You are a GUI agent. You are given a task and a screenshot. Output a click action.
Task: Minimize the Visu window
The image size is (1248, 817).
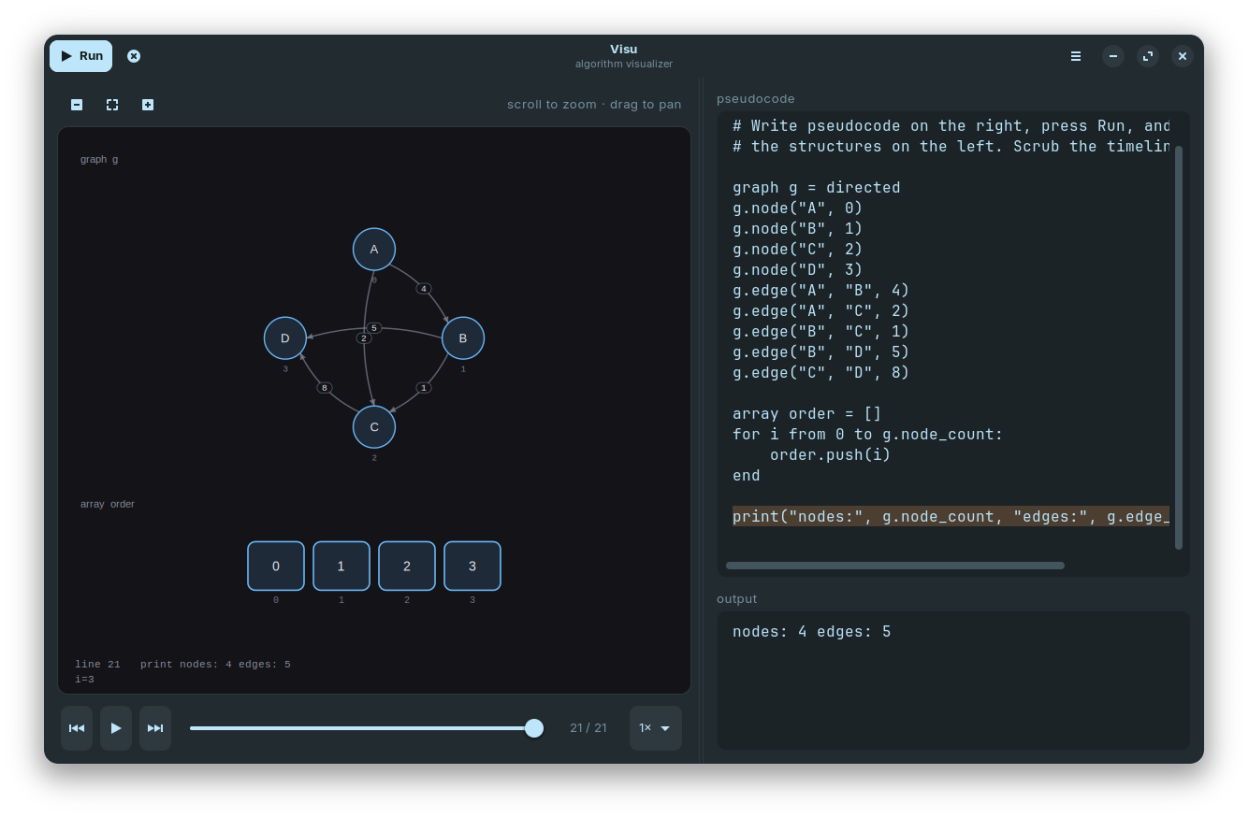(x=1113, y=56)
